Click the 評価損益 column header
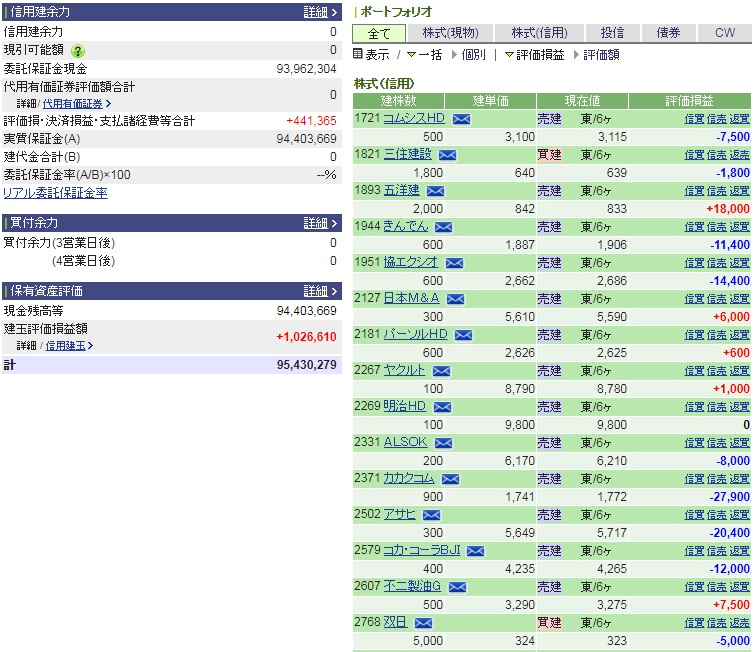 click(x=690, y=101)
